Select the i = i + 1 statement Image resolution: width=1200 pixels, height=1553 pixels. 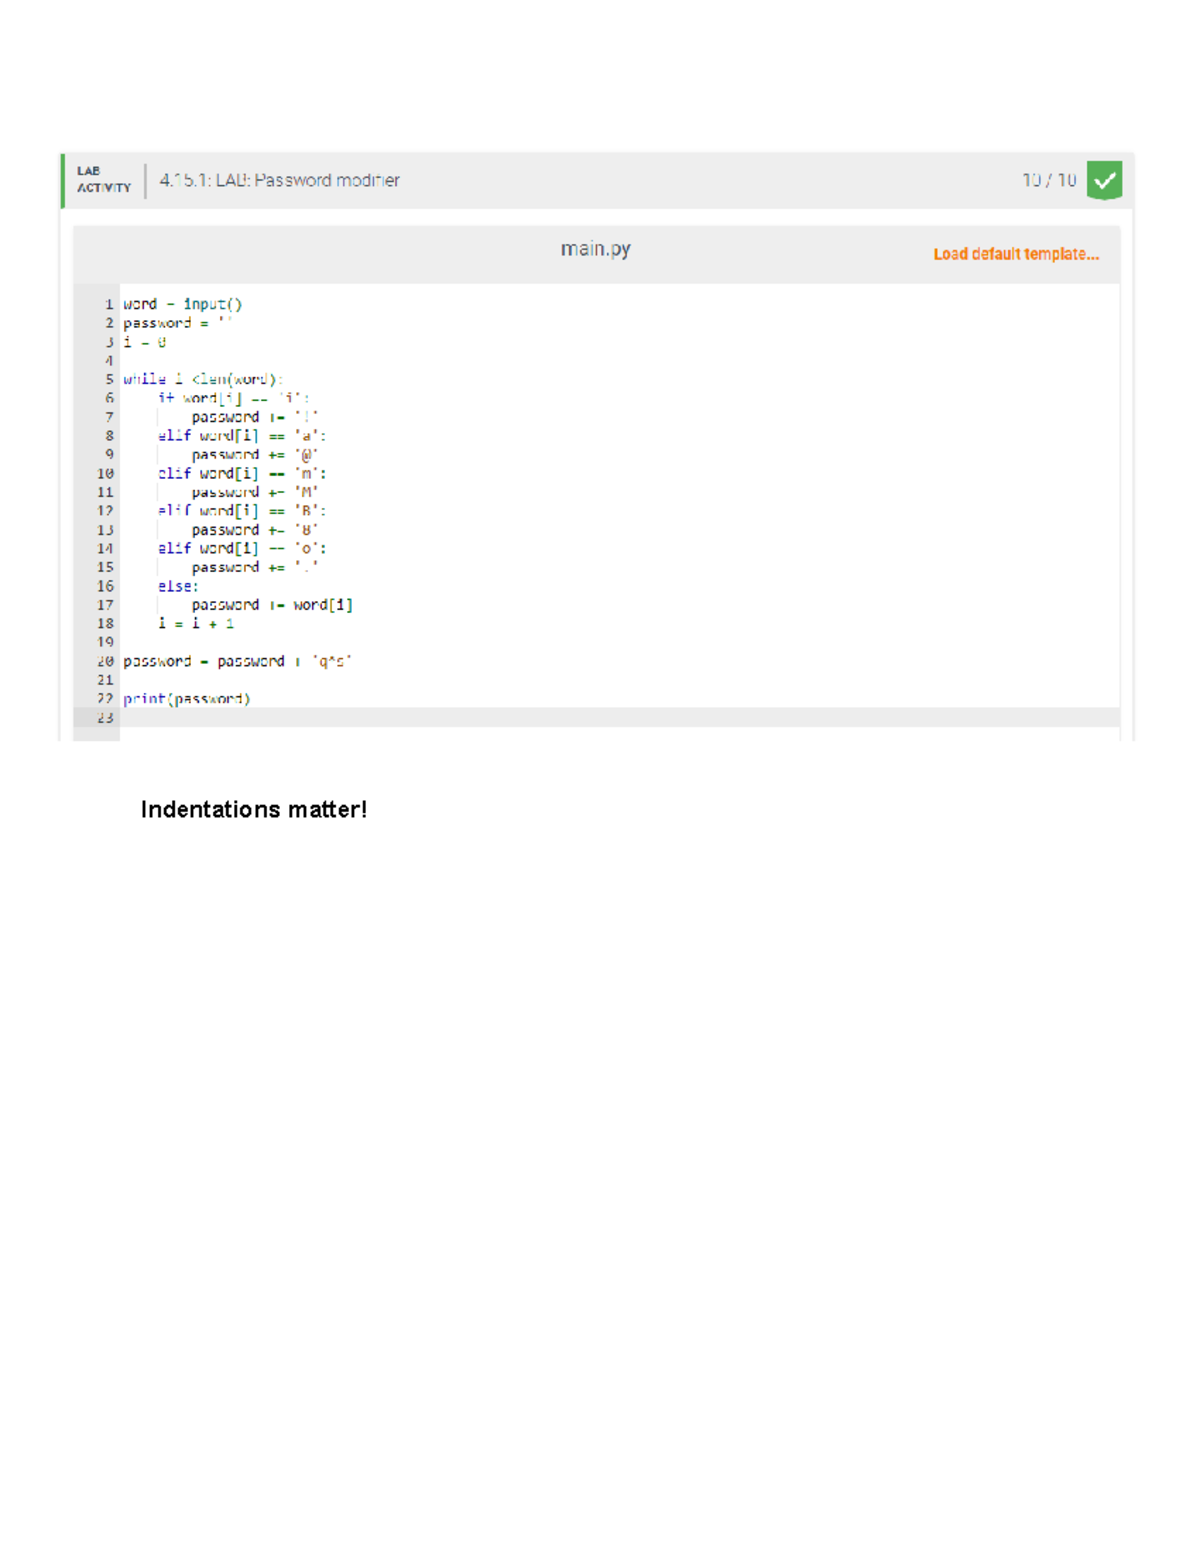click(197, 623)
